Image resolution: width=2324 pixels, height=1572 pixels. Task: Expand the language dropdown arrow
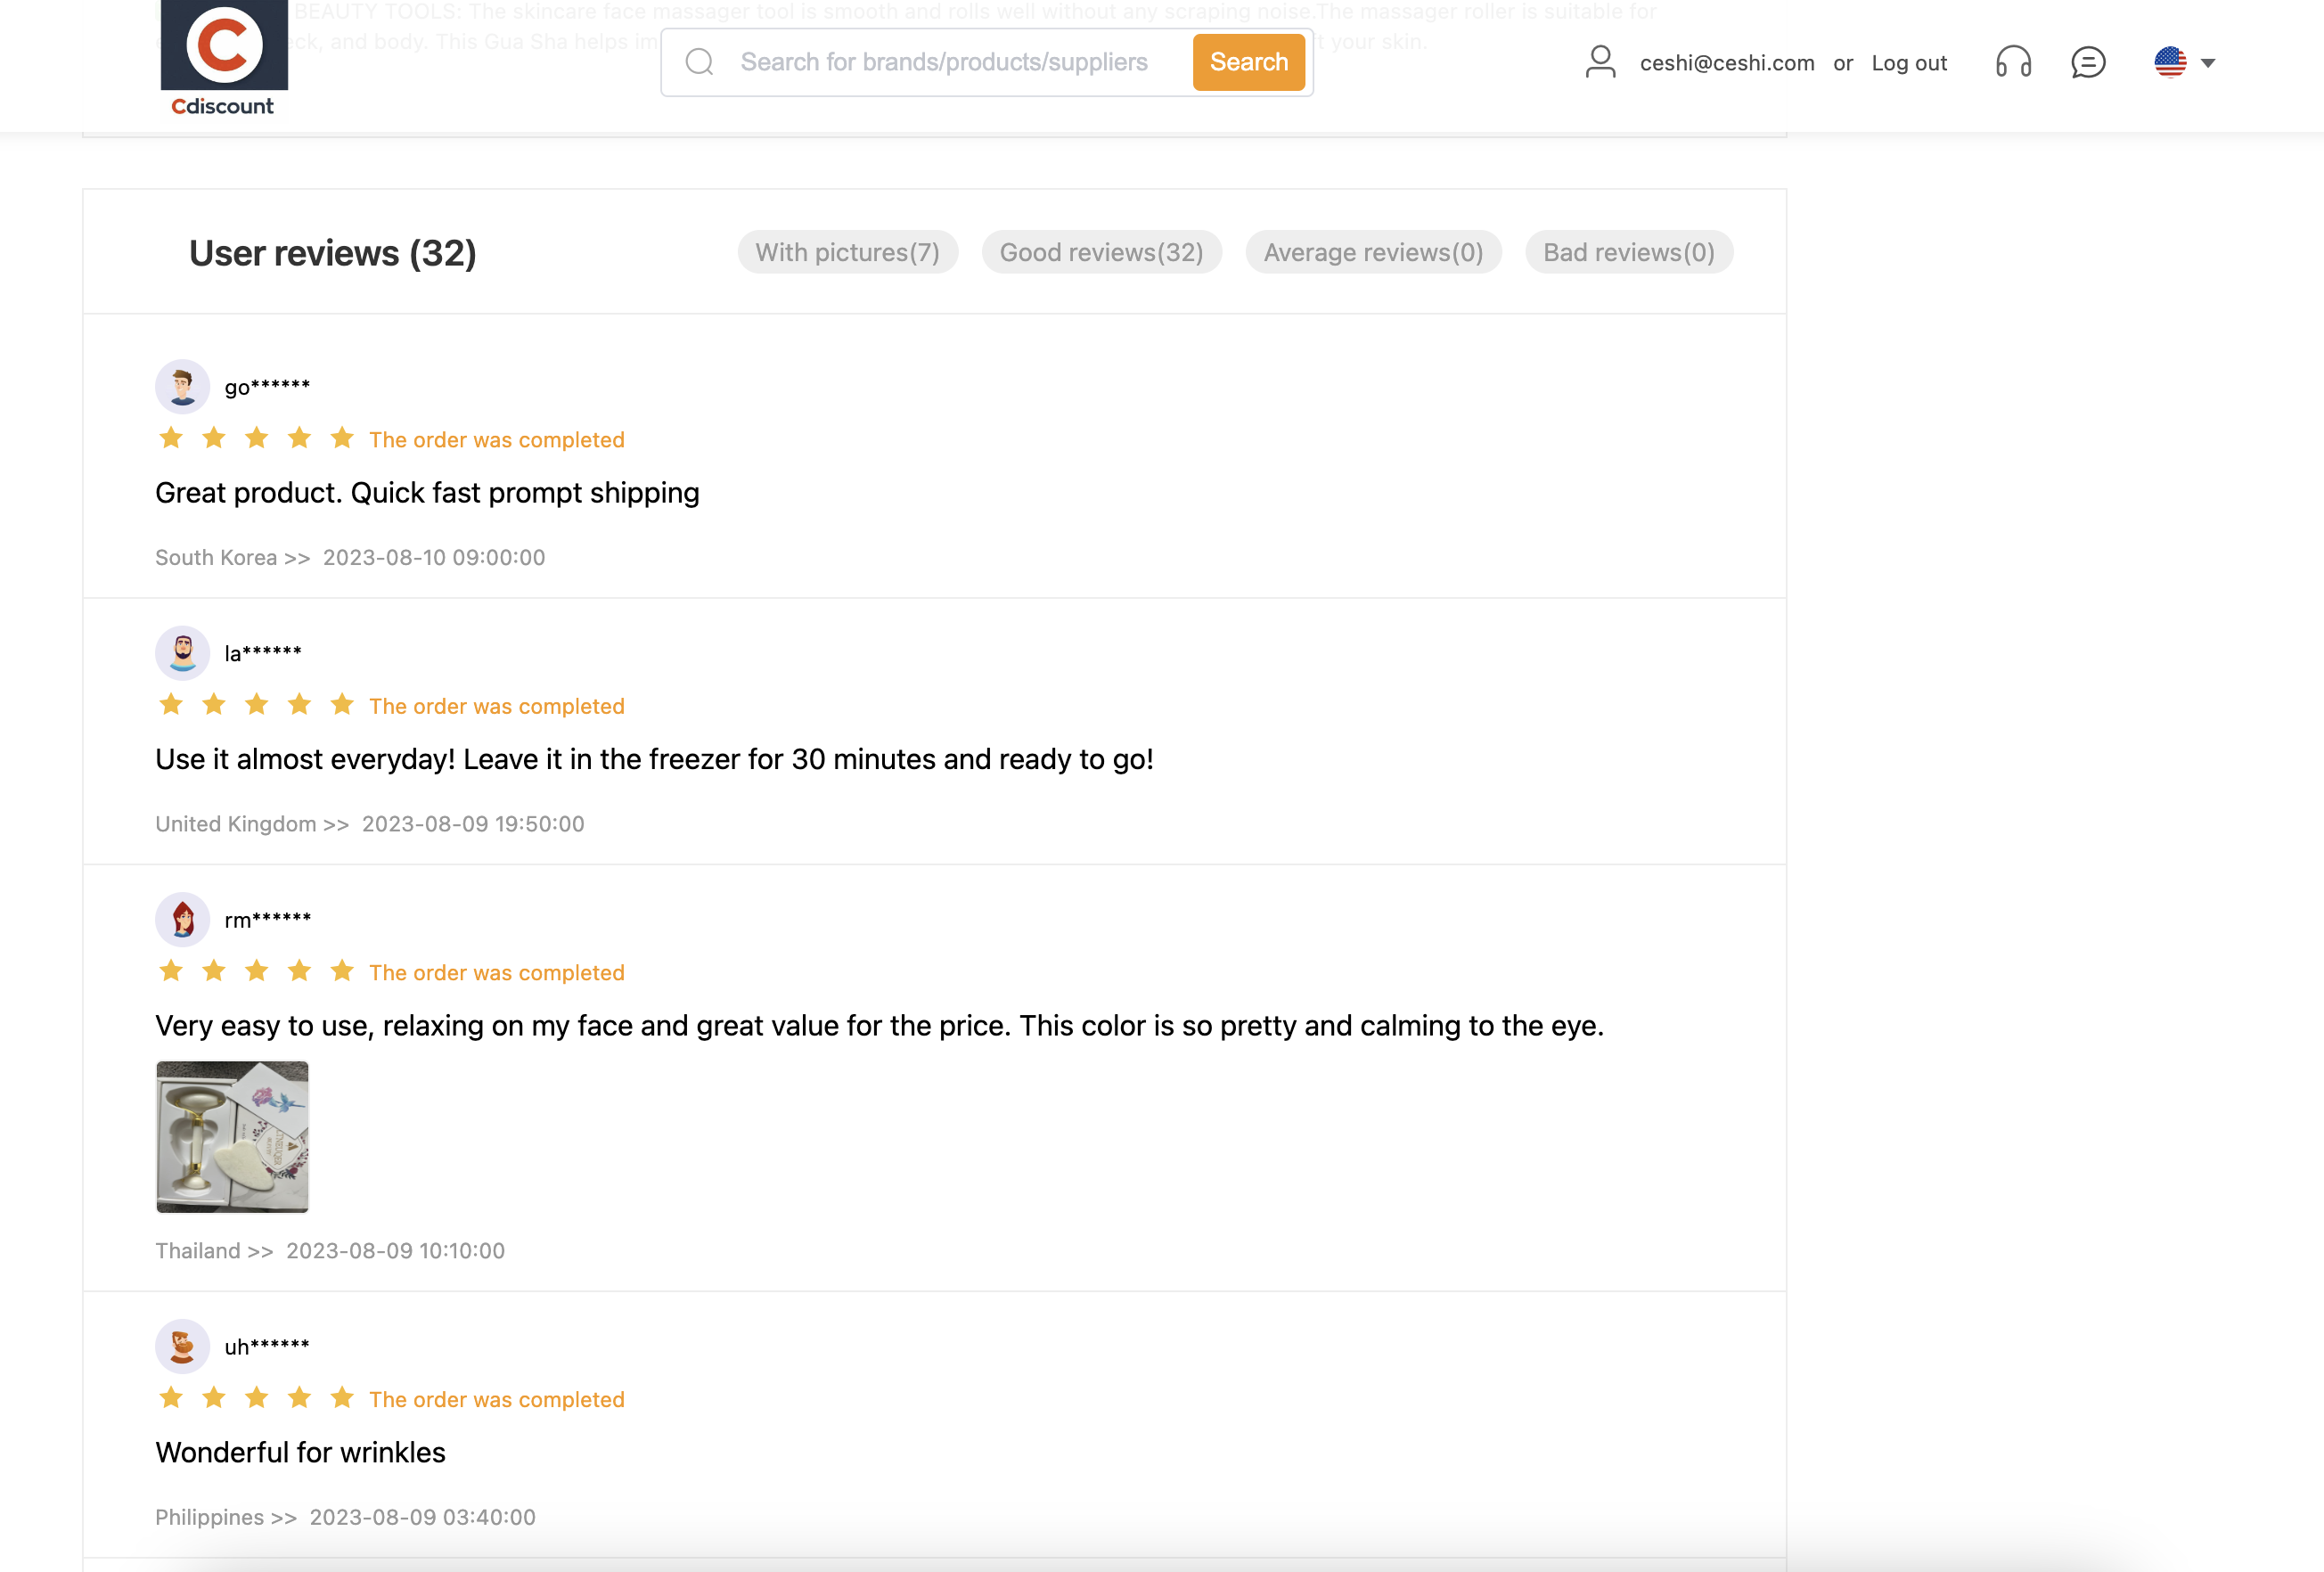2208,63
